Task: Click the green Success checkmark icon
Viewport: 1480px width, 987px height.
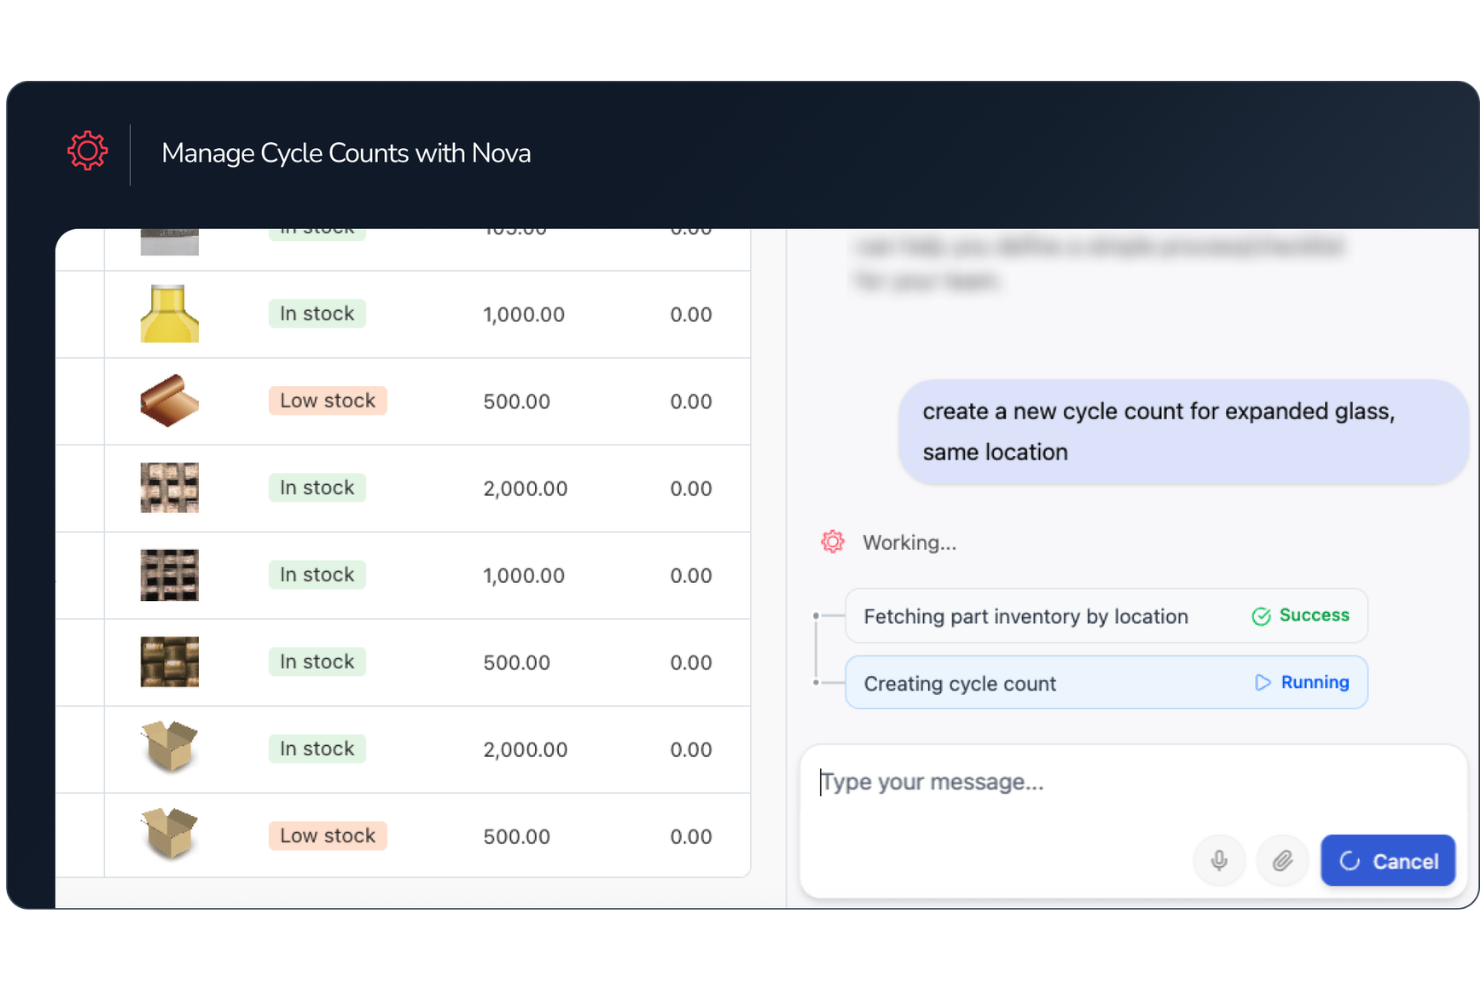Action: point(1260,615)
